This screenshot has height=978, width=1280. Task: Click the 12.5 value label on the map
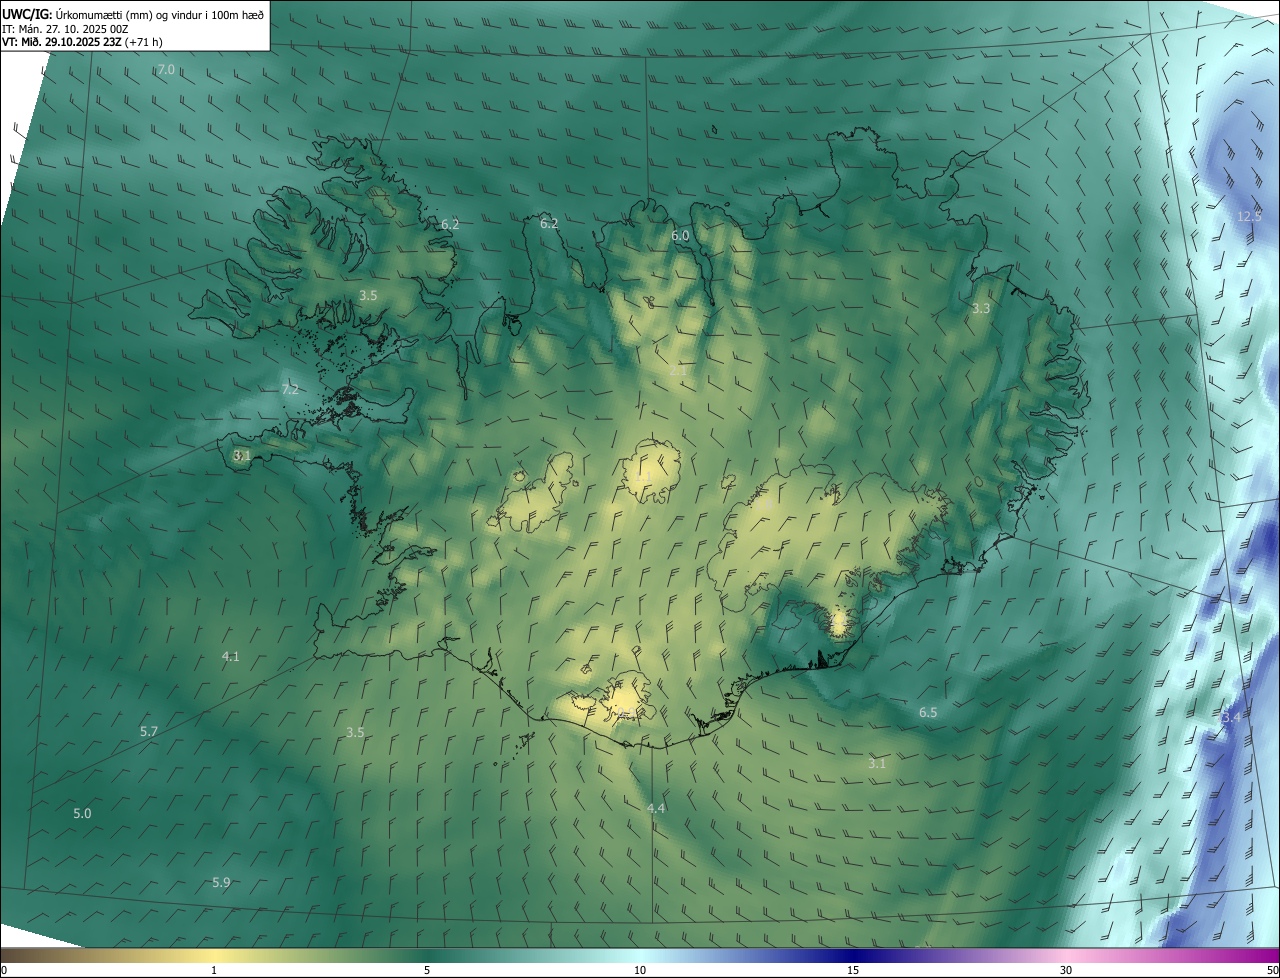(1249, 216)
